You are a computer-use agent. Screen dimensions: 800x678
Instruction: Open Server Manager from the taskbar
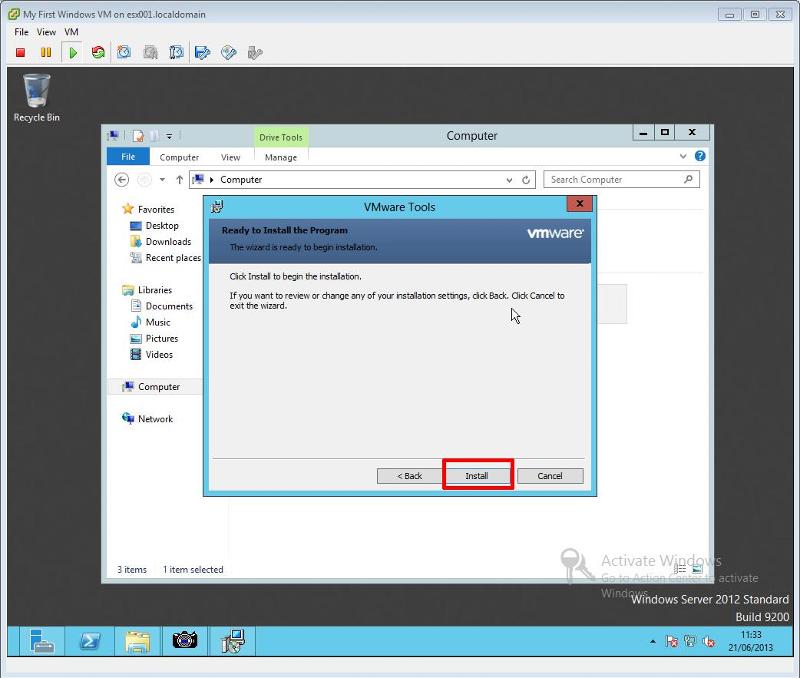click(x=42, y=641)
